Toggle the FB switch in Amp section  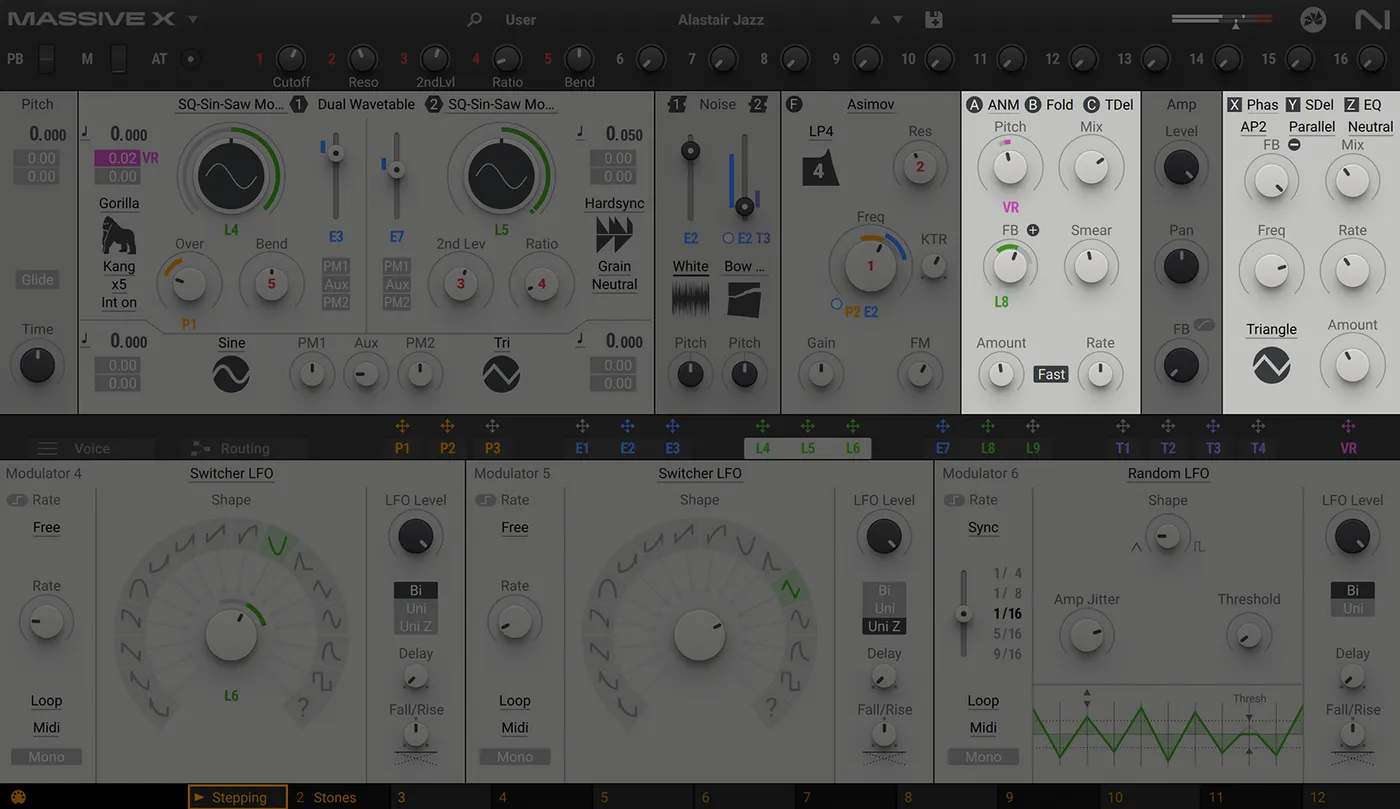[1204, 324]
